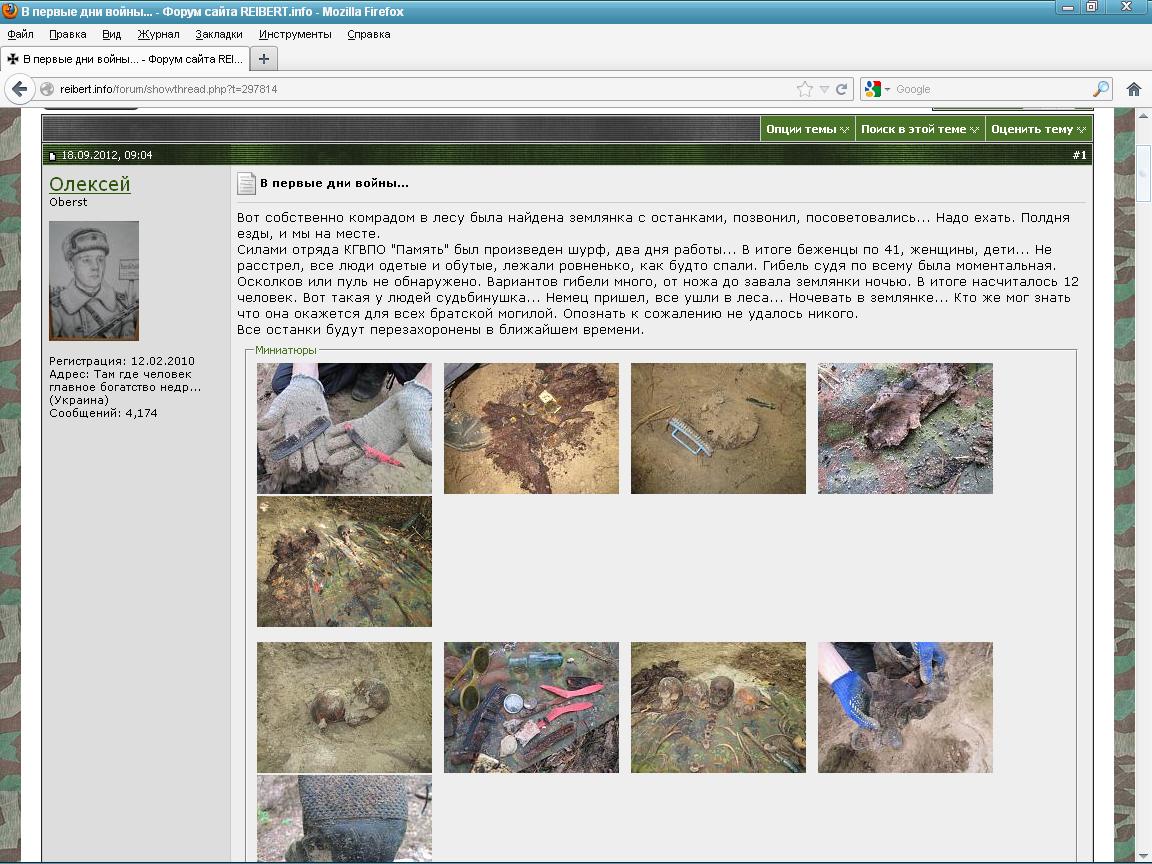Open the 'Инструменты' menu
This screenshot has width=1152, height=864.
click(295, 34)
